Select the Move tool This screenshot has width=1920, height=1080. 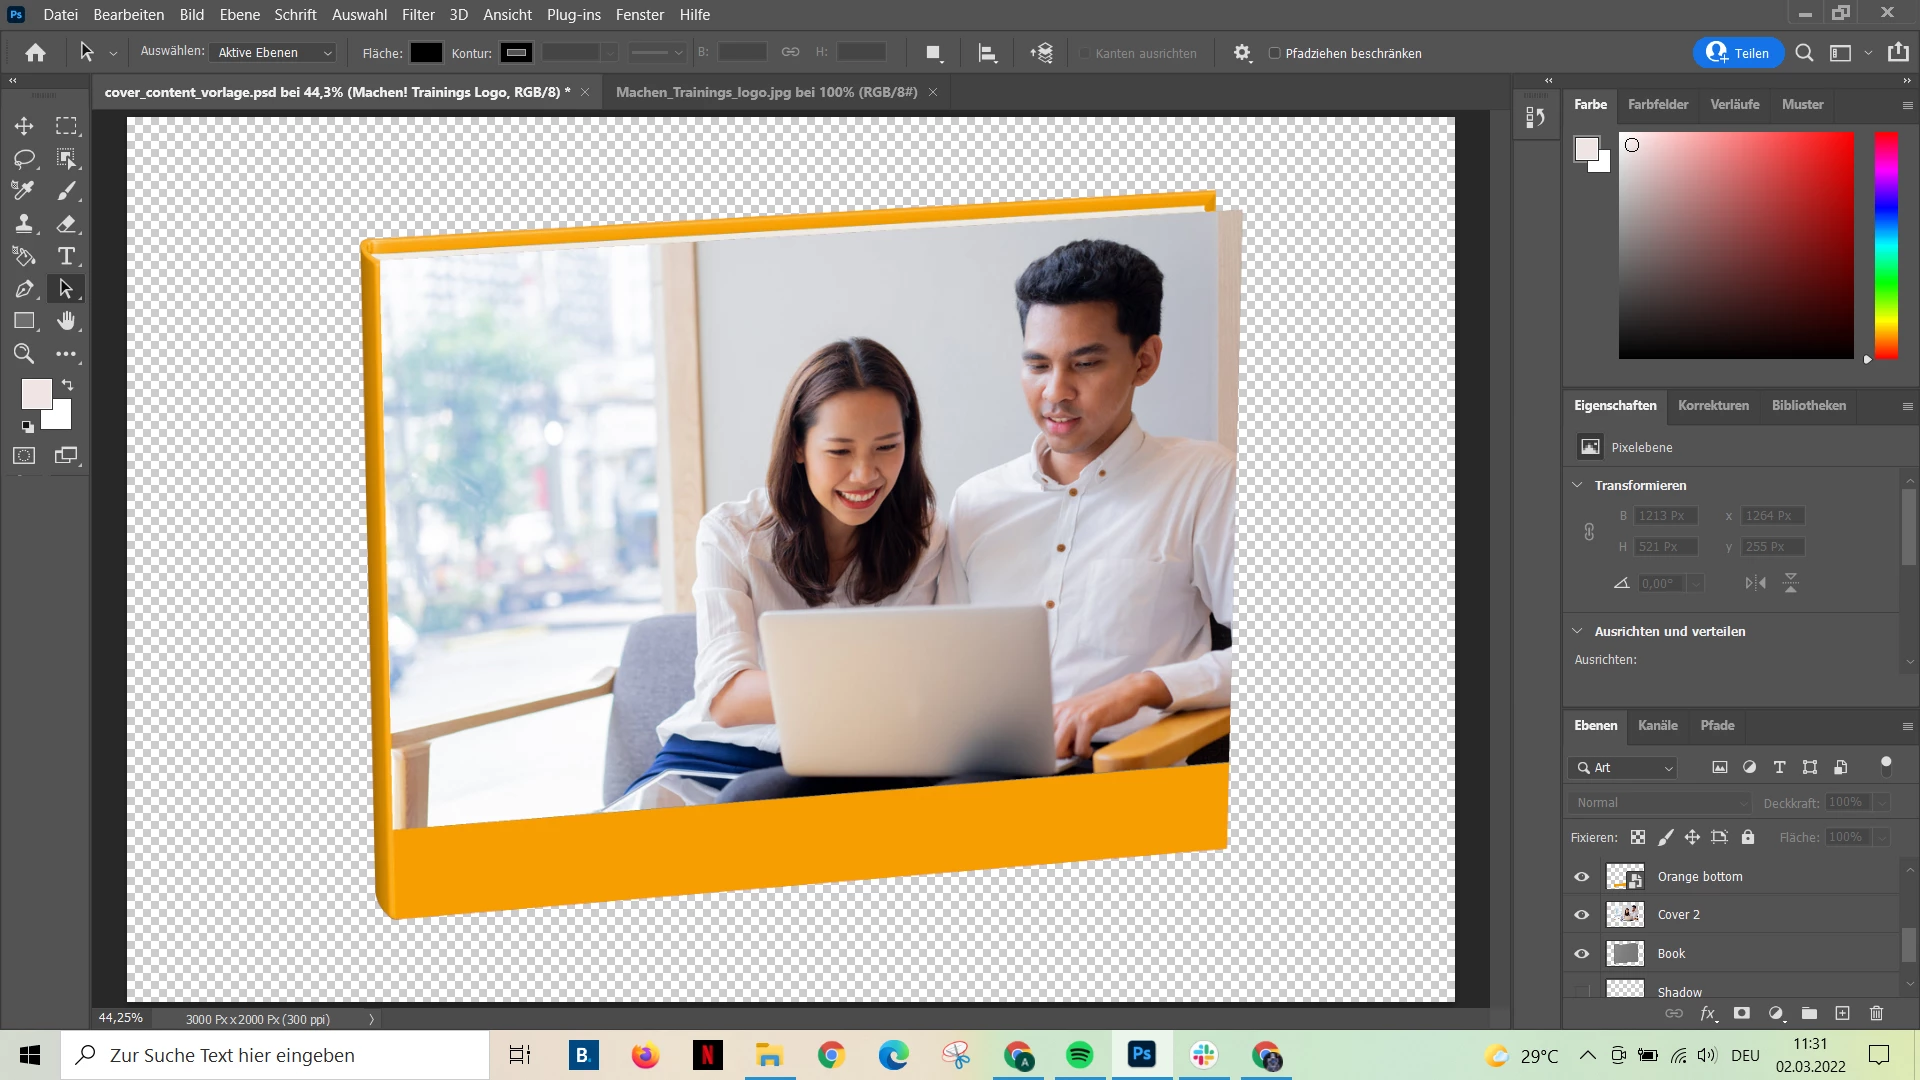pyautogui.click(x=24, y=126)
